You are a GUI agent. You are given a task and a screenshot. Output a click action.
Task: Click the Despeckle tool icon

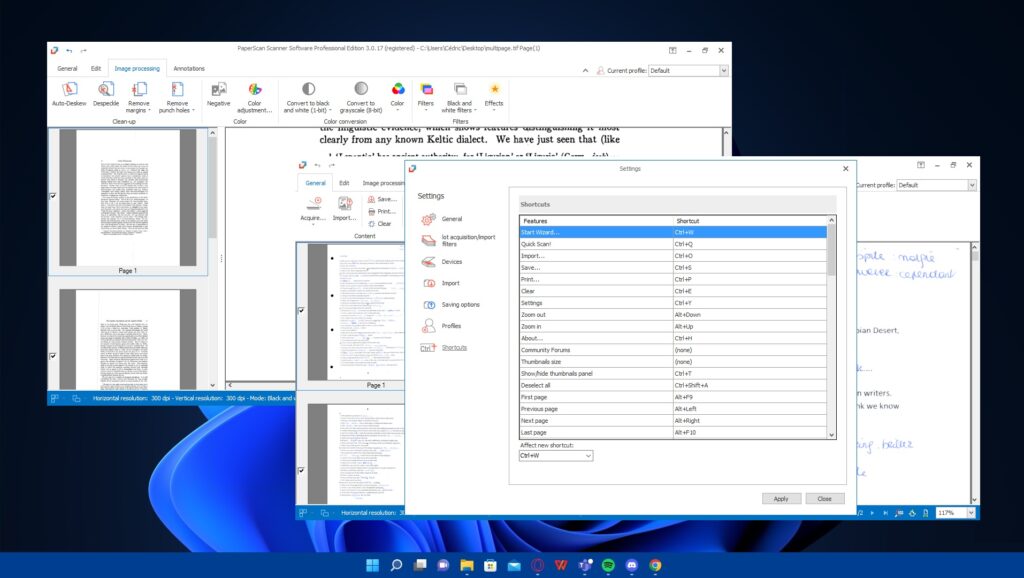106,89
